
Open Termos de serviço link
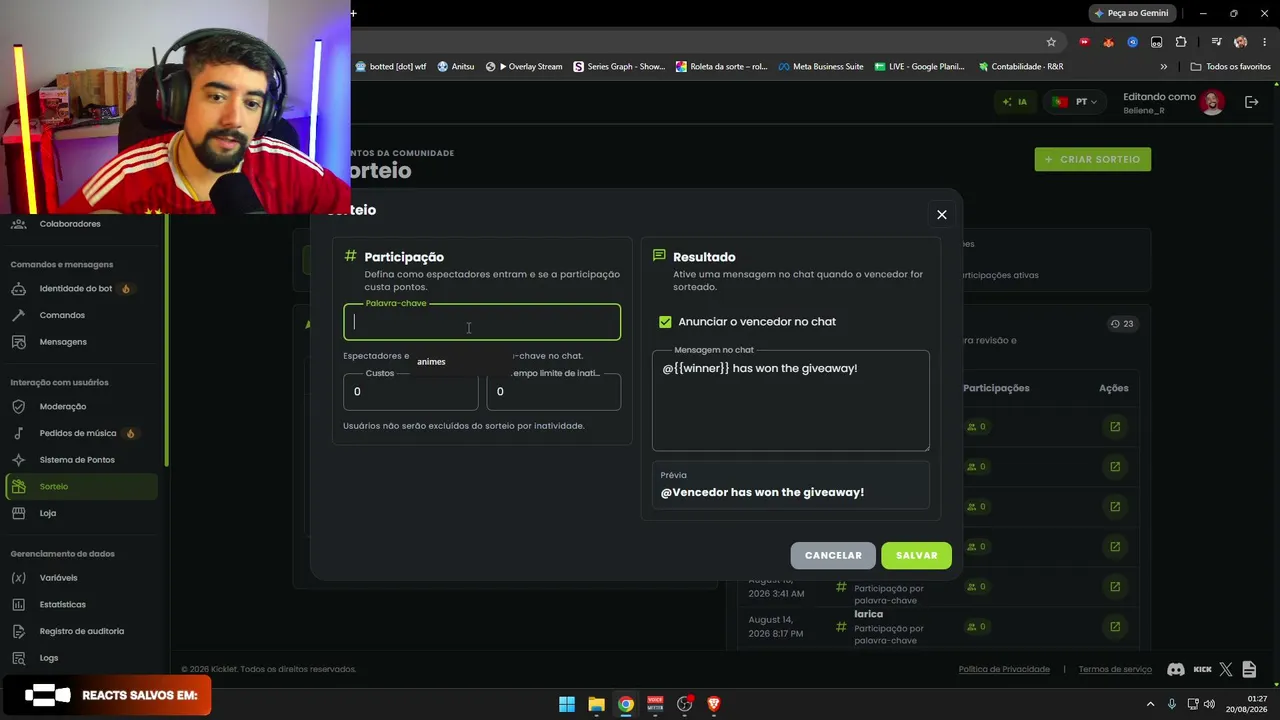pyautogui.click(x=1115, y=669)
